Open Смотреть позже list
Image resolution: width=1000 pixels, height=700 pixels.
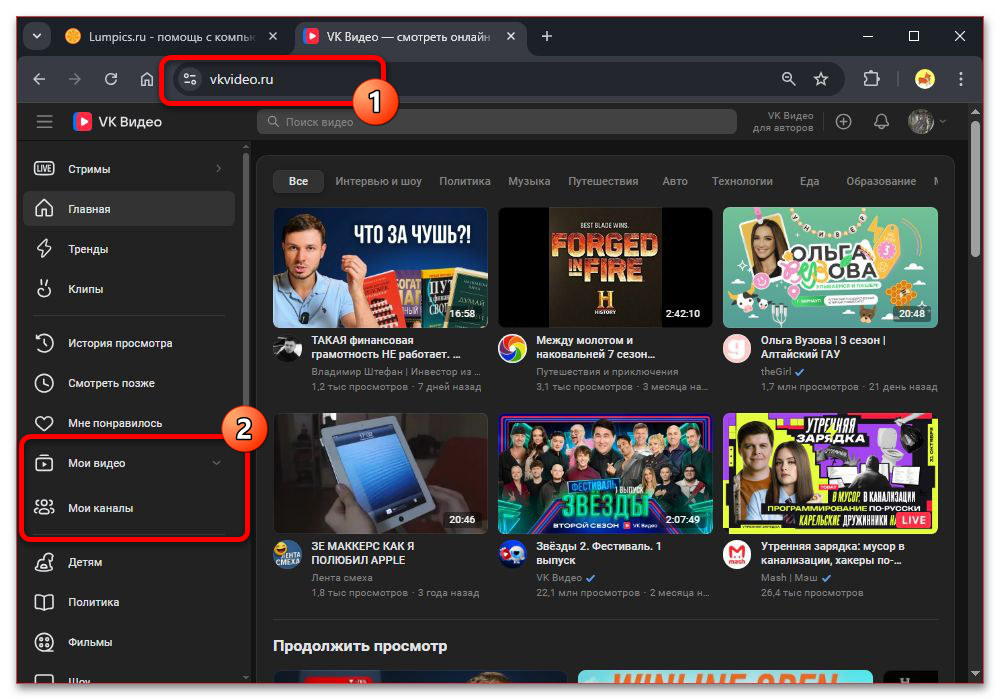point(129,383)
